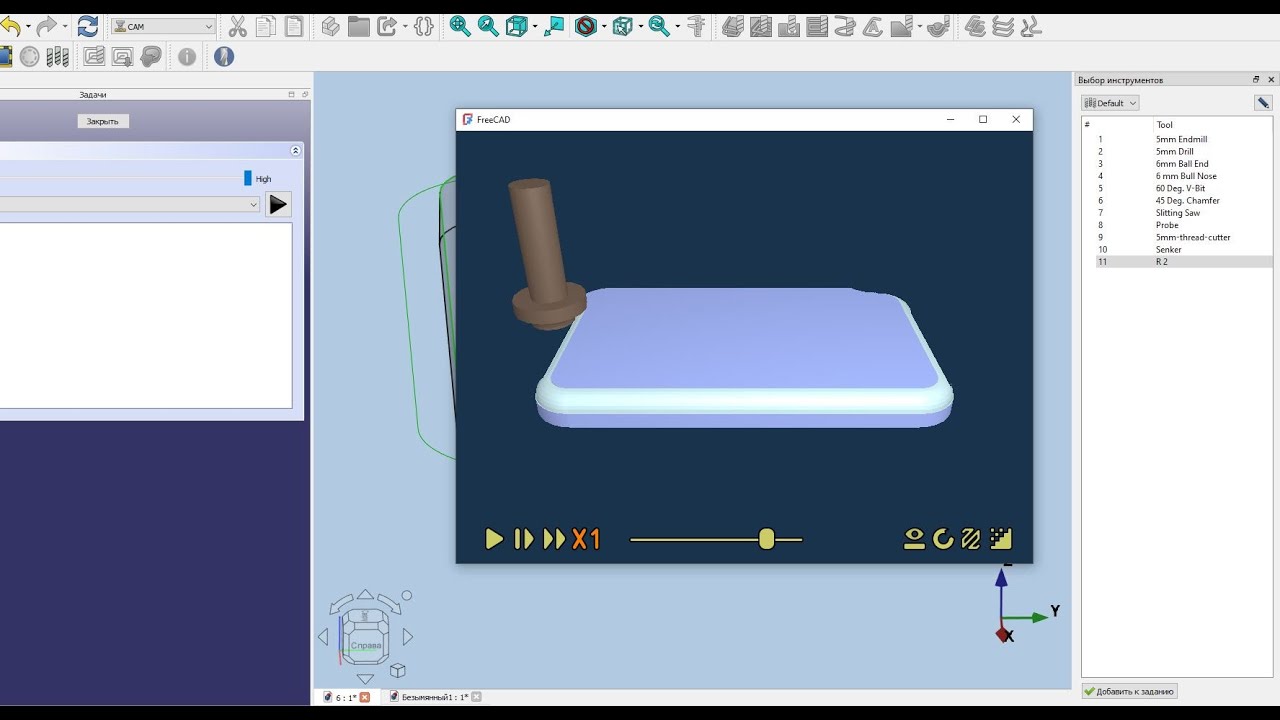Create a new Part with the part icon
The width and height of the screenshot is (1280, 720).
pos(331,27)
